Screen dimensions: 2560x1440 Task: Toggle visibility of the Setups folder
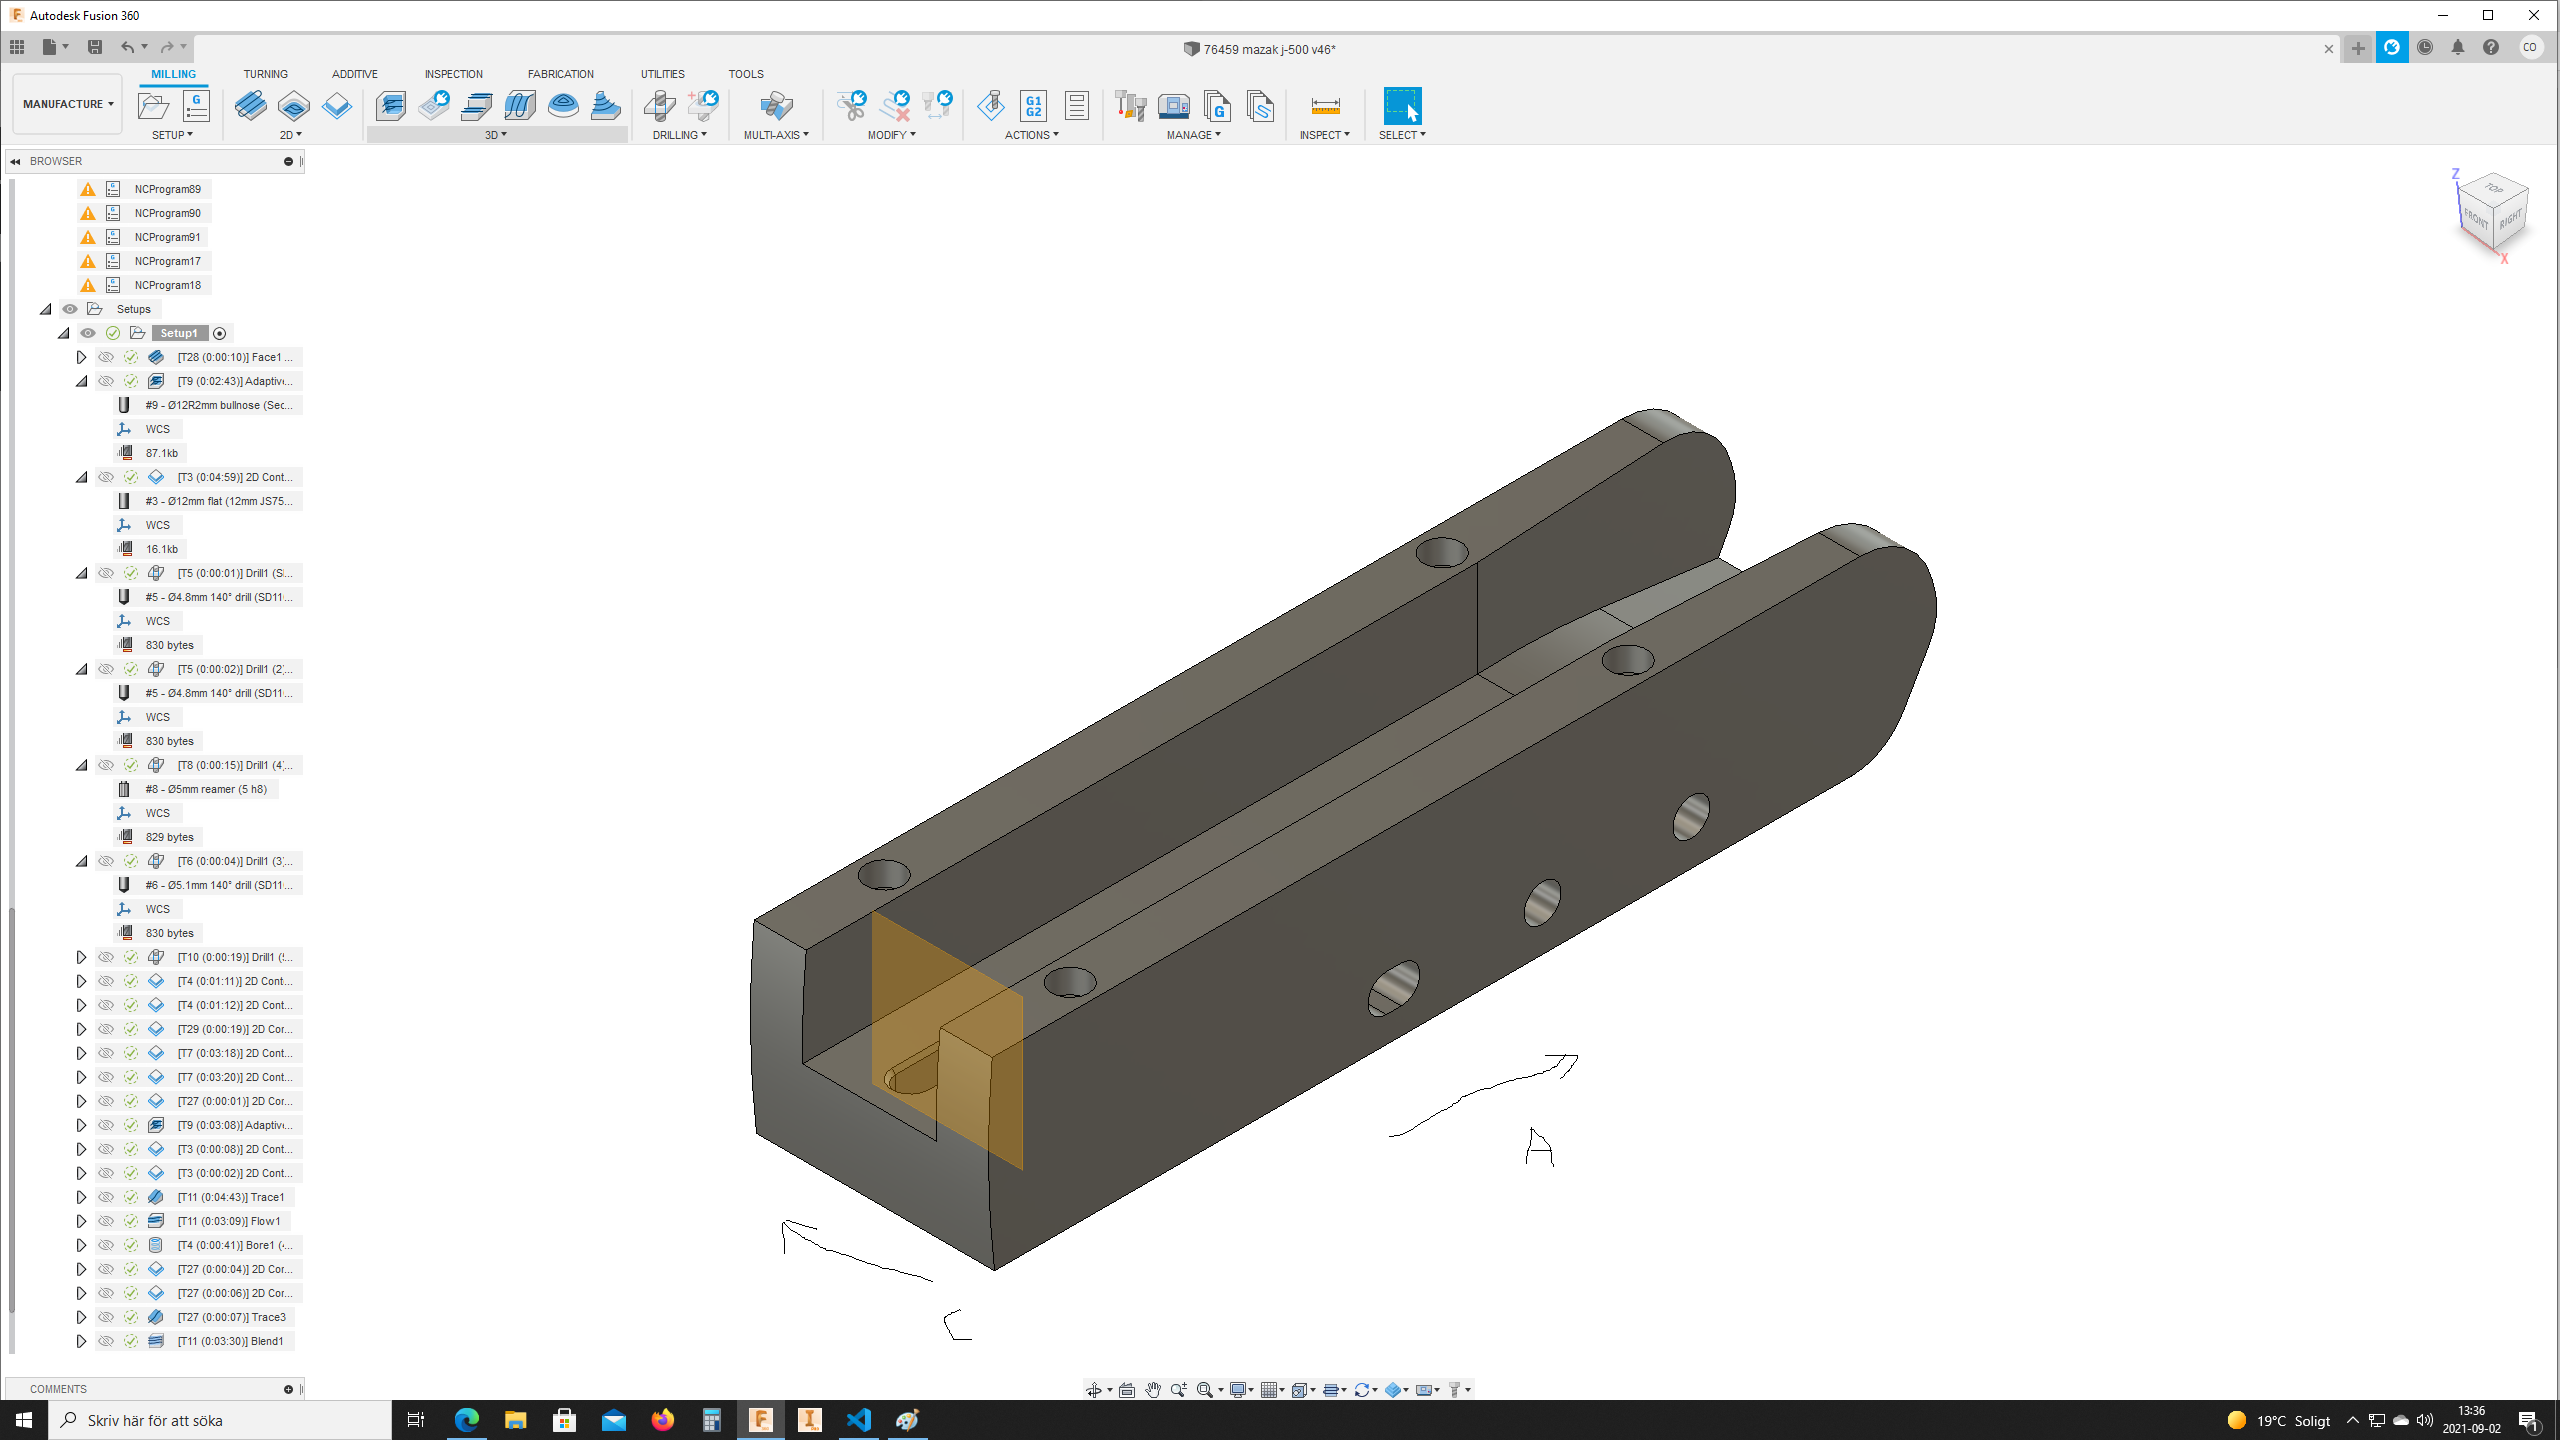(x=70, y=309)
